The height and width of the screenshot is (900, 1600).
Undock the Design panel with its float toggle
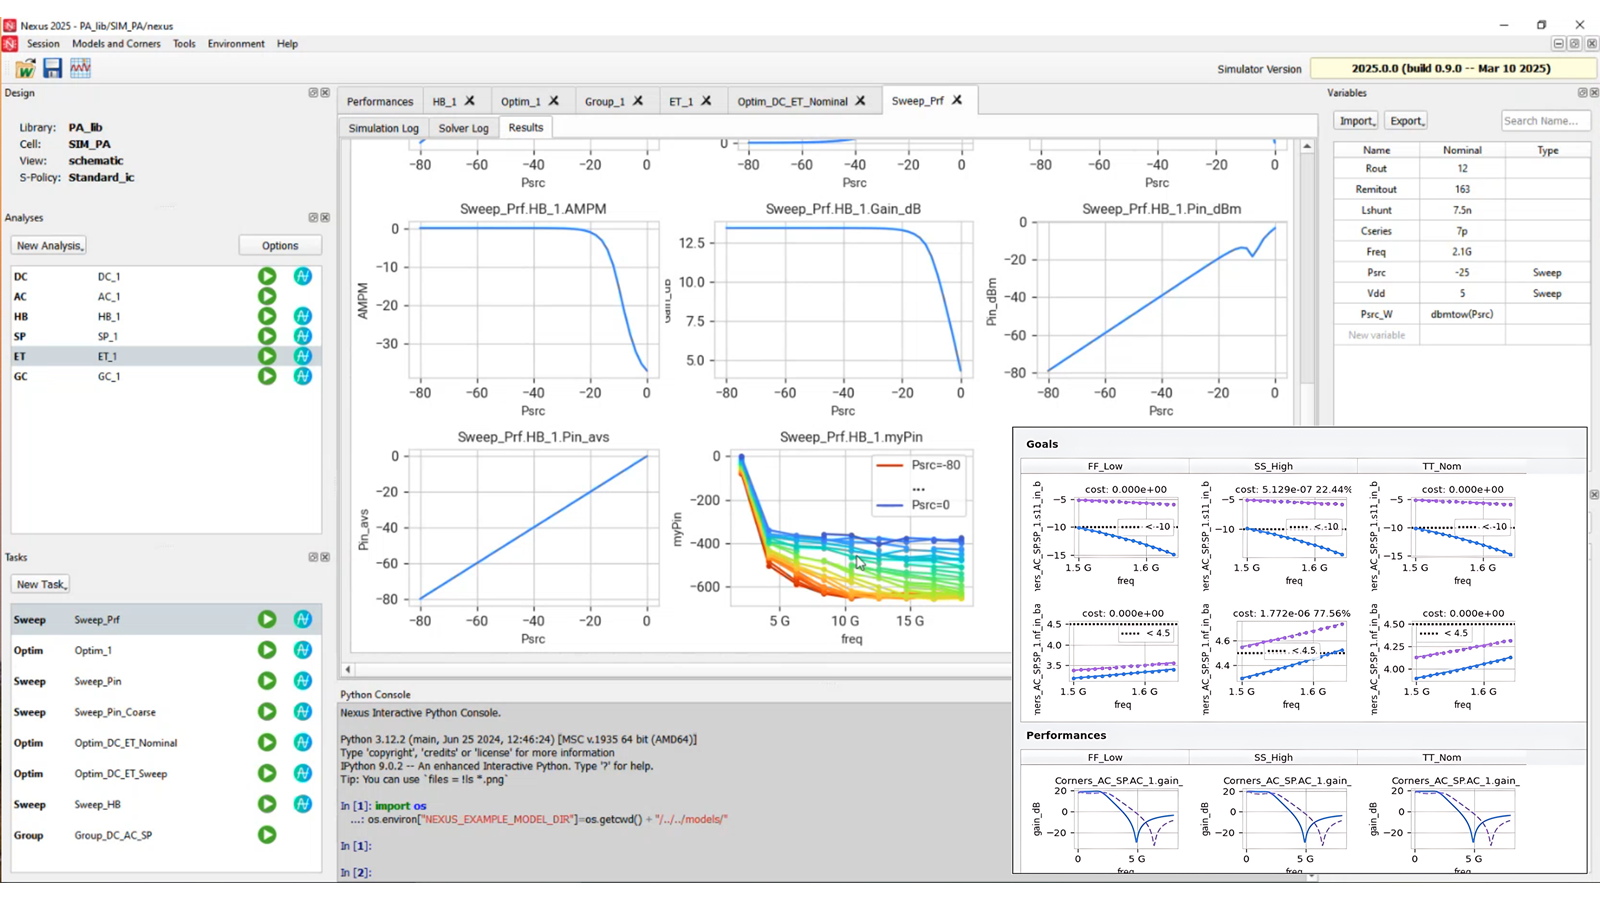(x=312, y=92)
